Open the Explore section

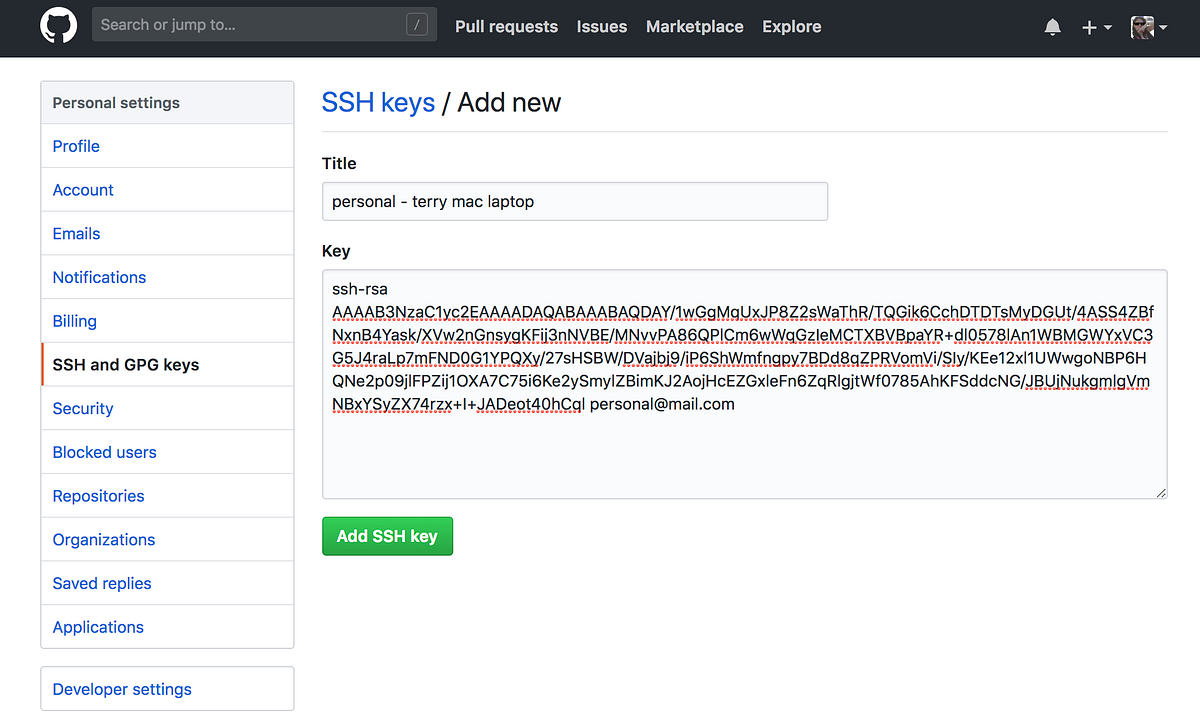pos(791,27)
